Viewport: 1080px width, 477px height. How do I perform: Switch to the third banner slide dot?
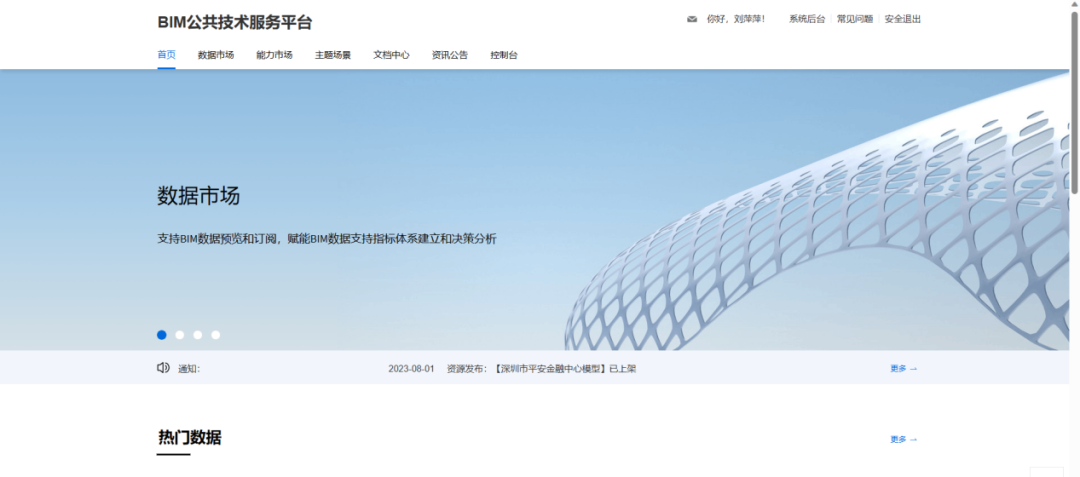click(198, 335)
